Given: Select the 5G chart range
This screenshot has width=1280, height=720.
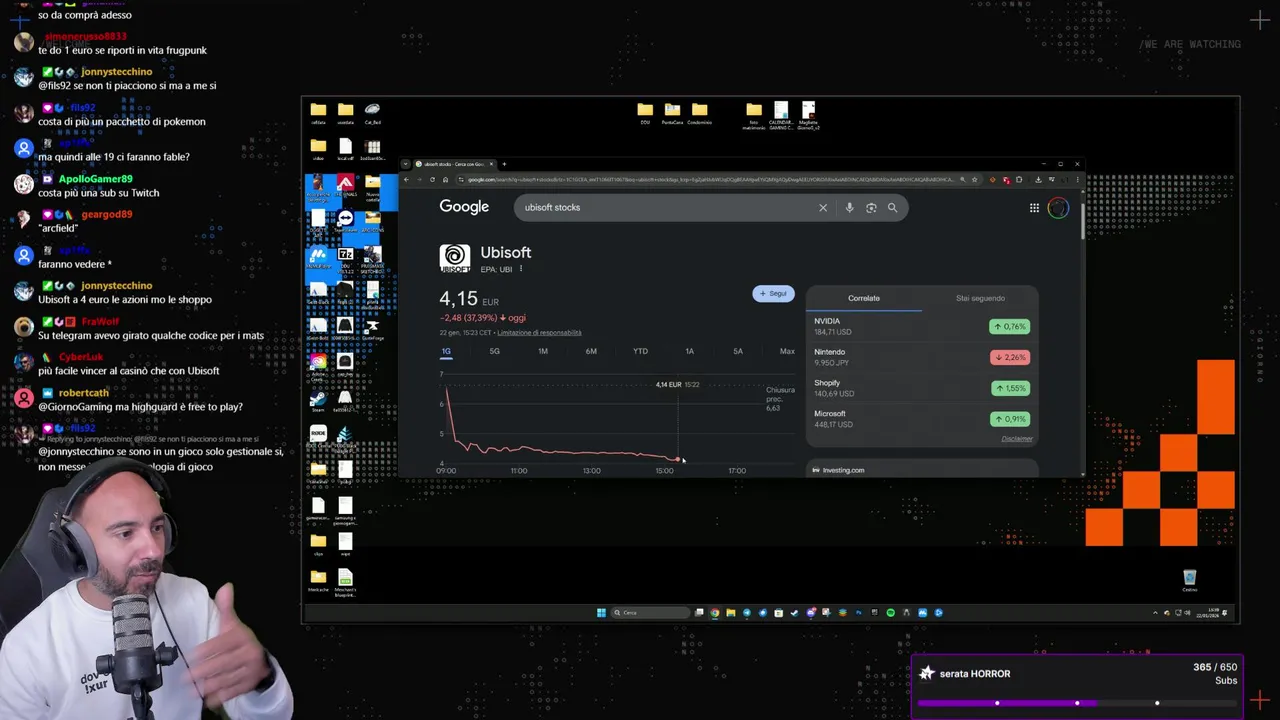Looking at the screenshot, I should [x=494, y=351].
